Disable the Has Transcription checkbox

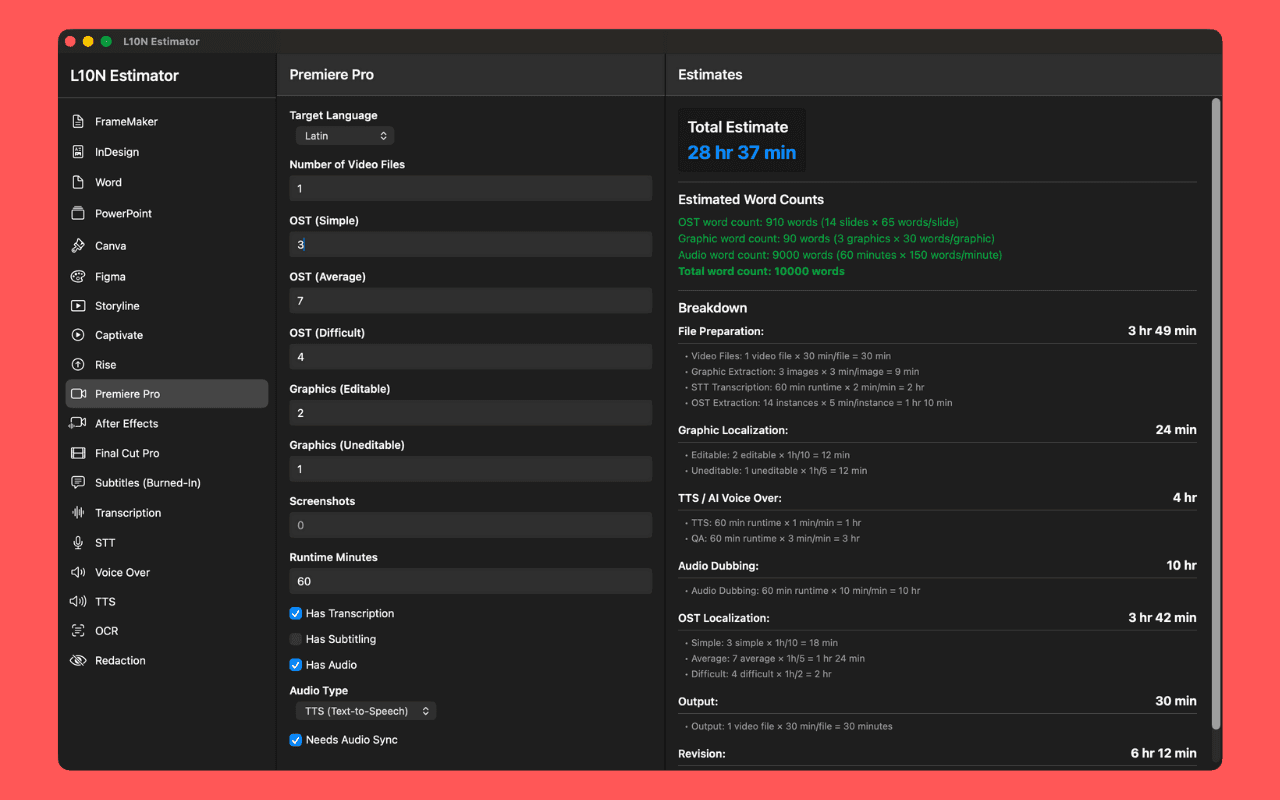[x=295, y=613]
